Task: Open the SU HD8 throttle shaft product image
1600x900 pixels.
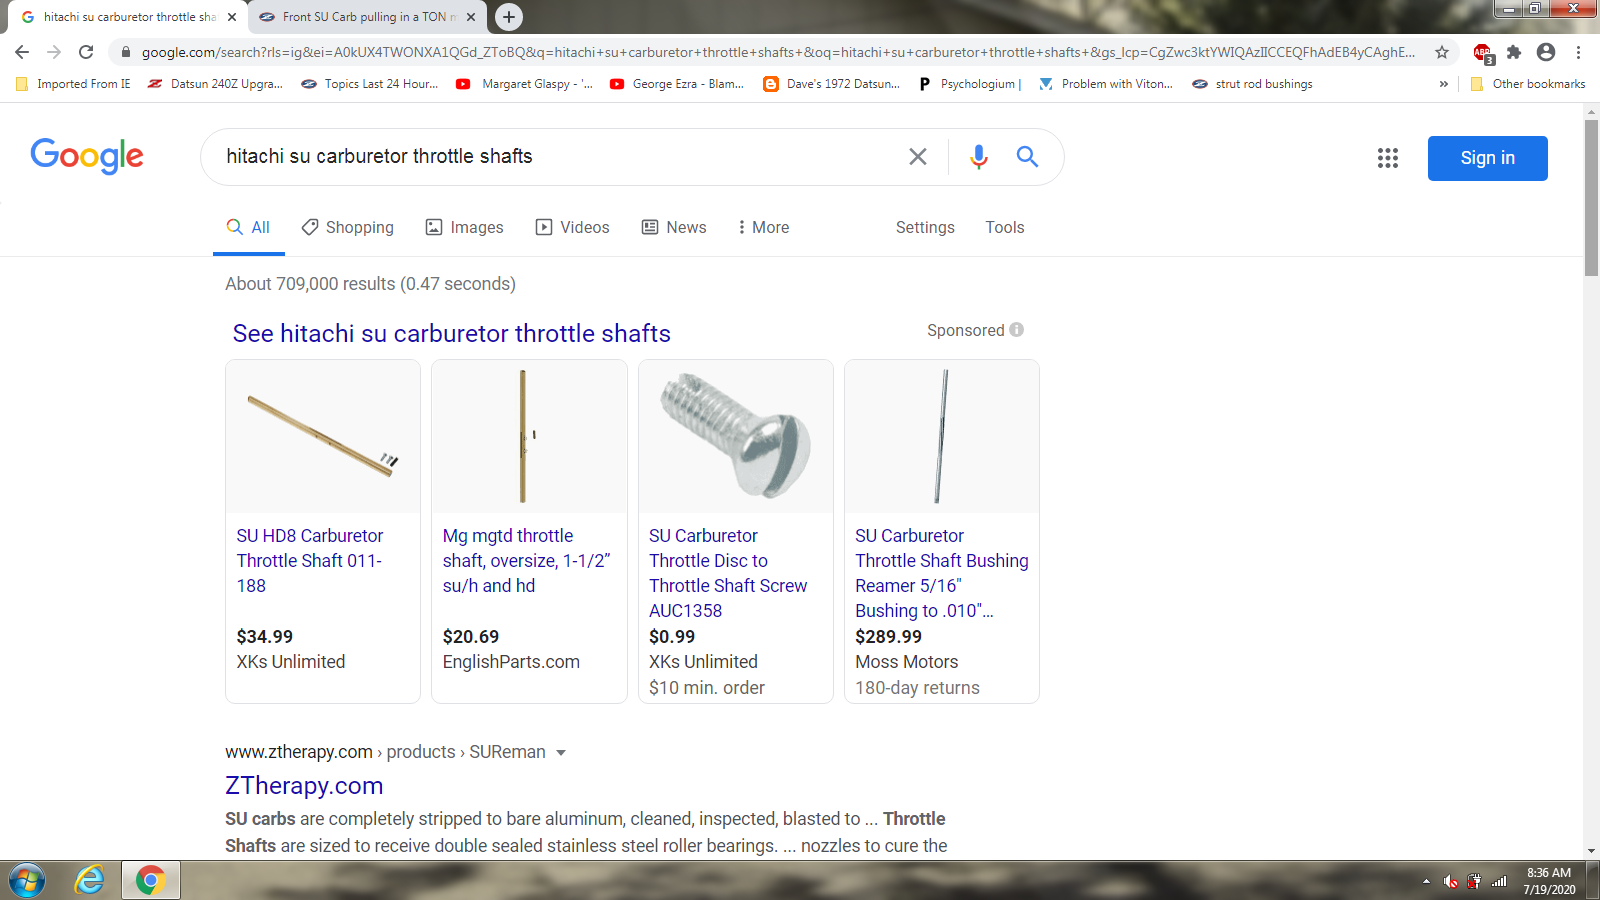Action: (323, 436)
